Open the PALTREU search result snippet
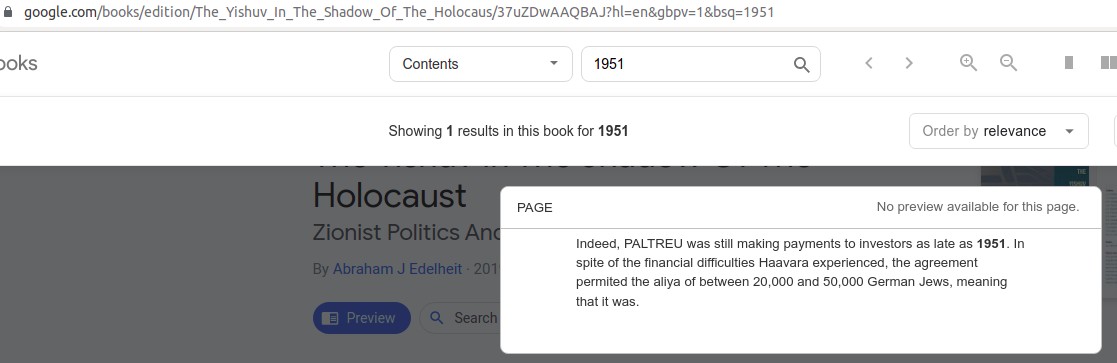 point(800,273)
